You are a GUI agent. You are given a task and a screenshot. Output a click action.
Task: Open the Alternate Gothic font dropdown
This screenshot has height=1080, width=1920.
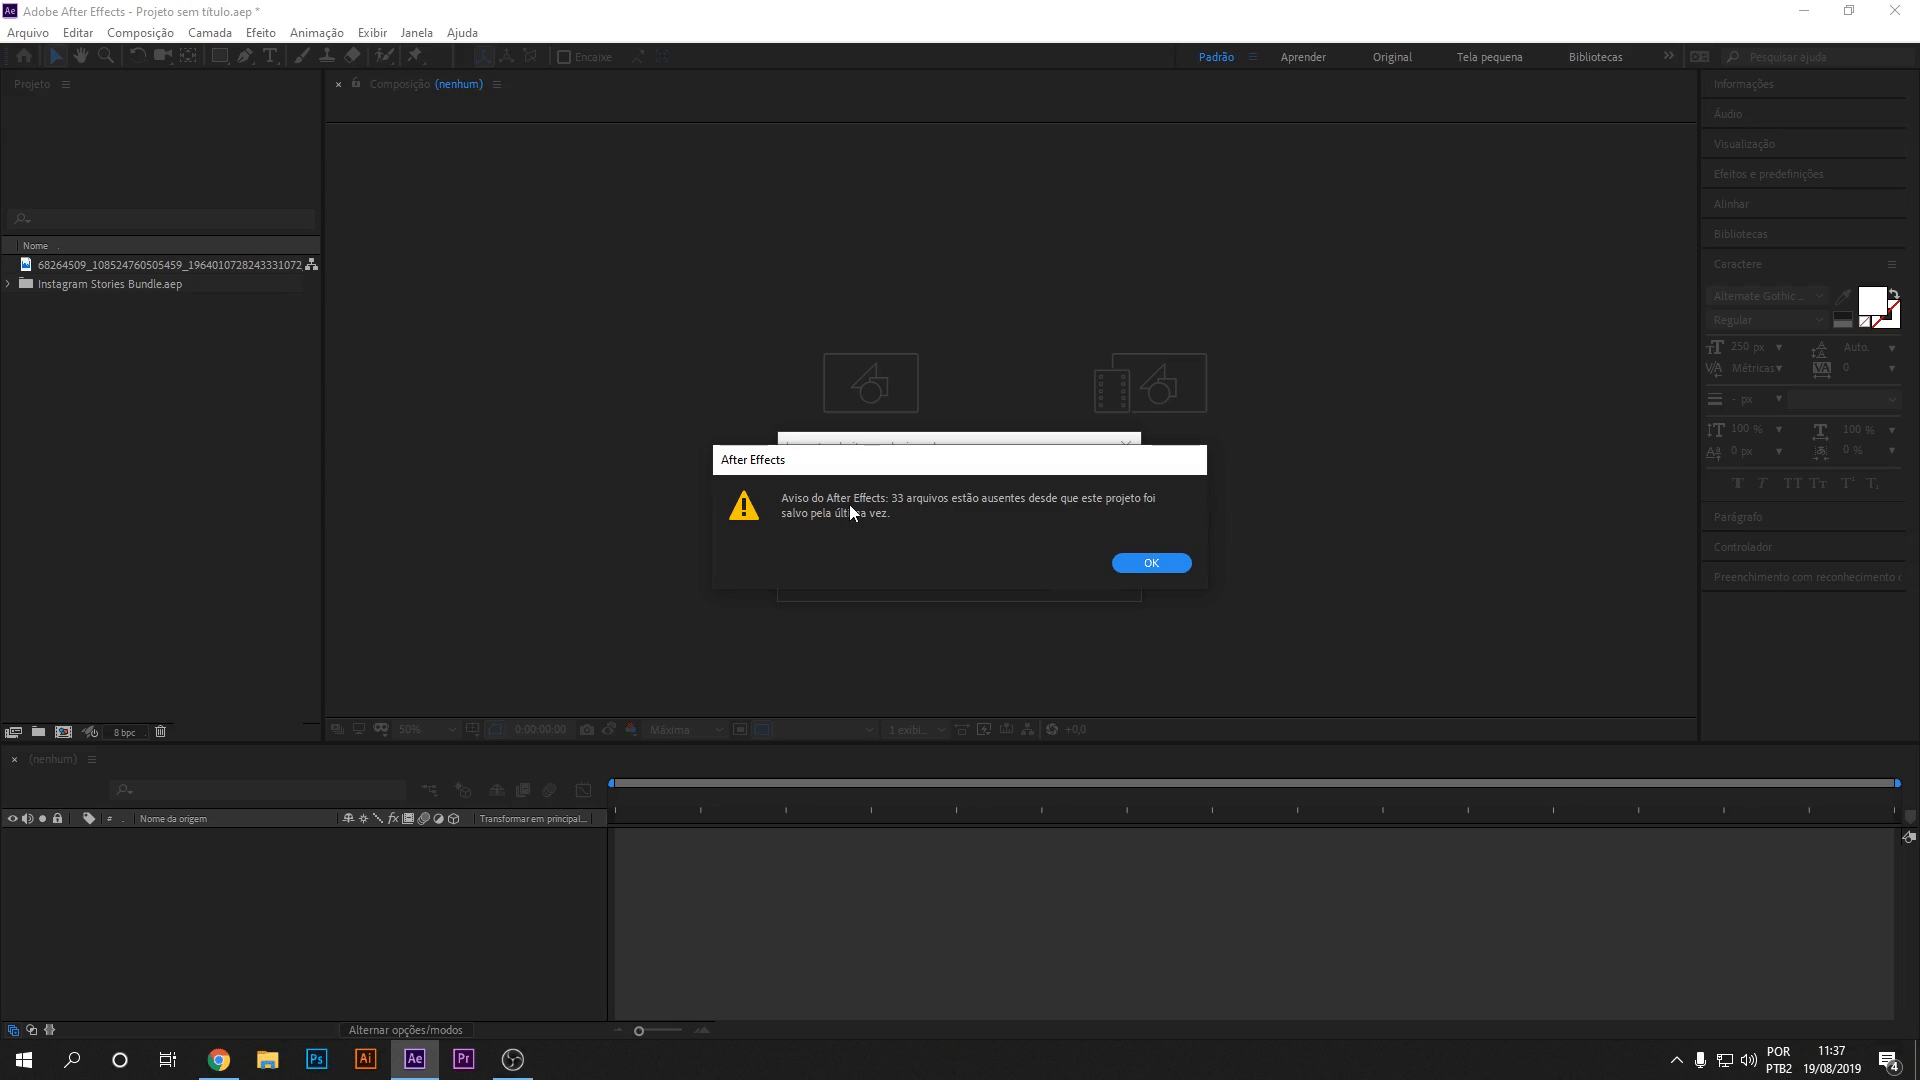pyautogui.click(x=1767, y=296)
